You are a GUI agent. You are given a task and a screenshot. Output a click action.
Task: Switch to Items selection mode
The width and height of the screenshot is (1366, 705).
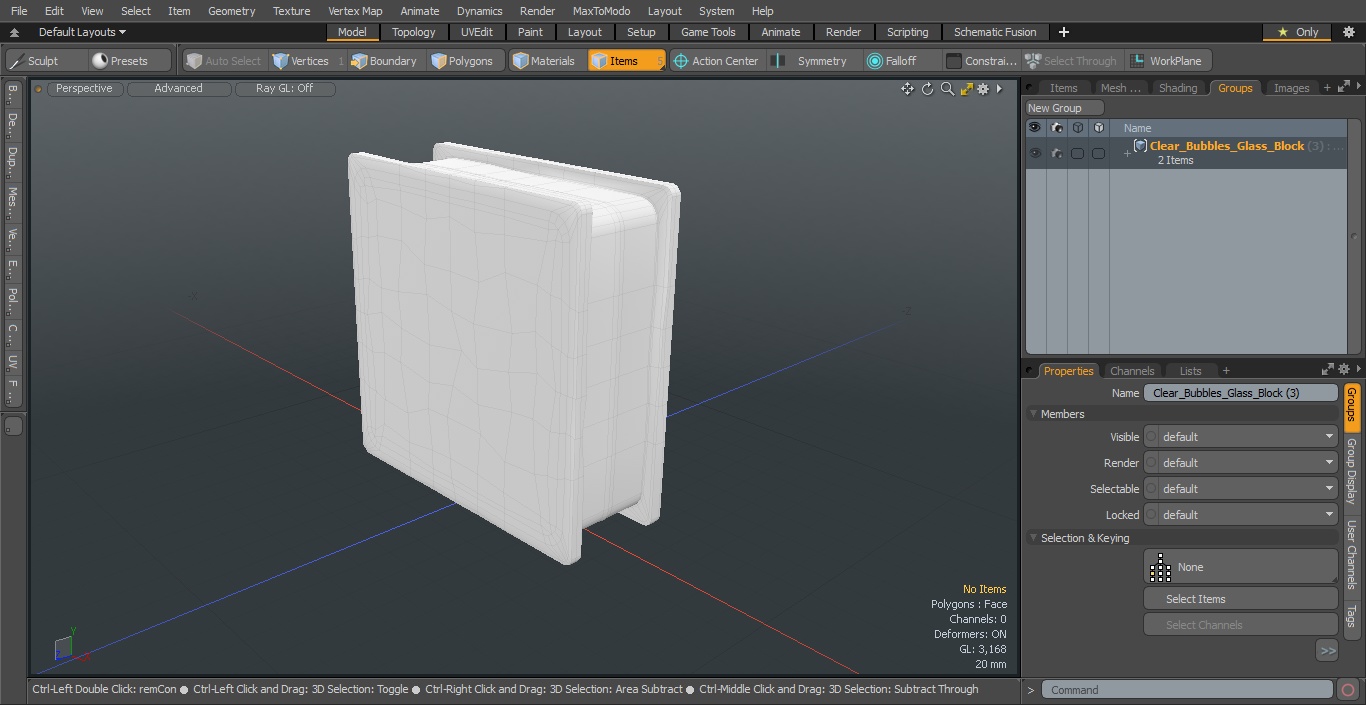(x=626, y=61)
